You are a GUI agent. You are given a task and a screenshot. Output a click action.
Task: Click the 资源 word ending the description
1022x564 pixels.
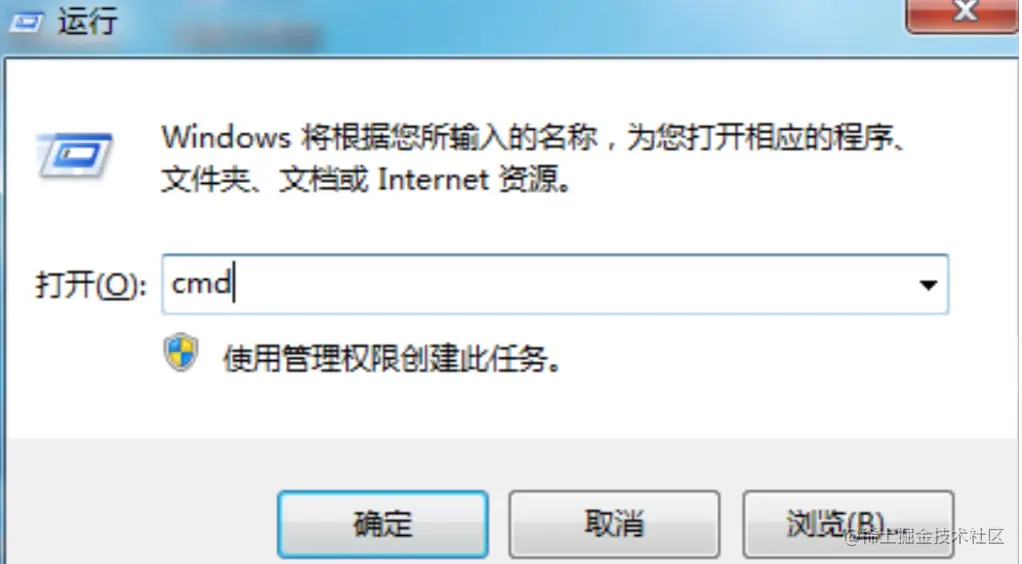click(529, 179)
